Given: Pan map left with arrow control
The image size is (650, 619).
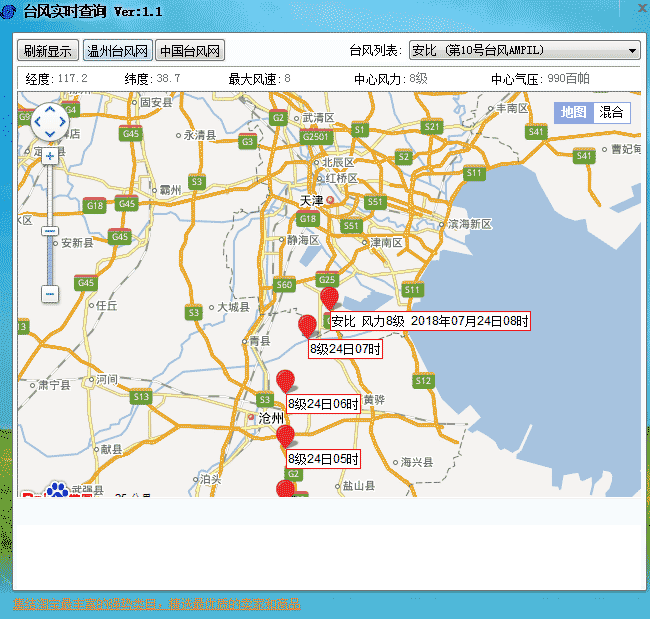Looking at the screenshot, I should pos(37,121).
